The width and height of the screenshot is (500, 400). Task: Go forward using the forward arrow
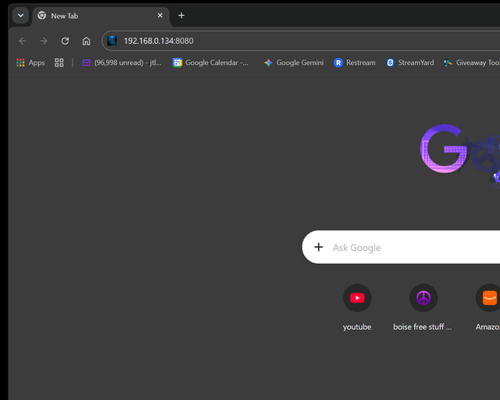pyautogui.click(x=44, y=41)
